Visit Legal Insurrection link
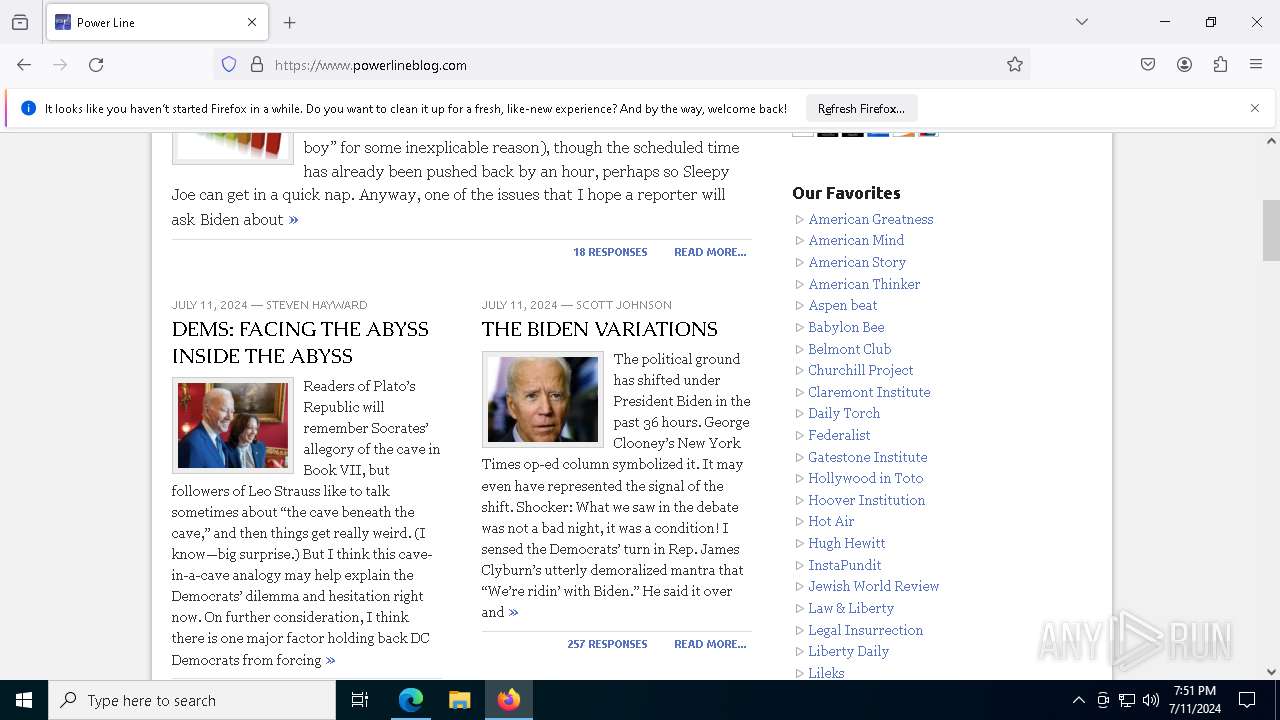Viewport: 1280px width, 720px height. point(866,630)
